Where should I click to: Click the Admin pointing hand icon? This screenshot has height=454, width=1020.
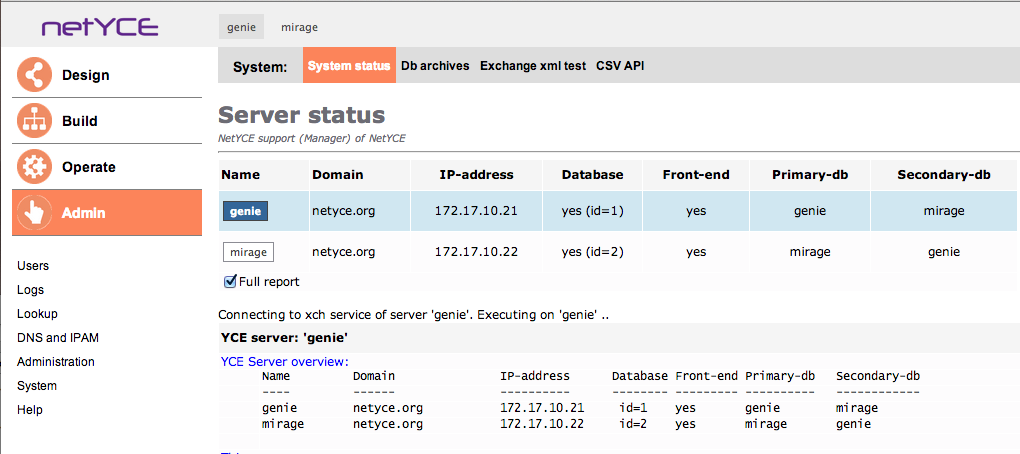(x=34, y=213)
